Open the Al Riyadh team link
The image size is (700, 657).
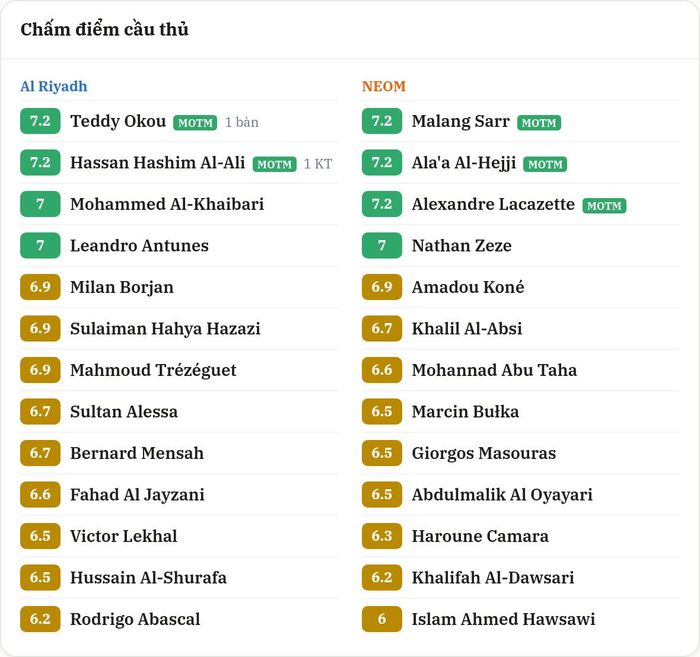[54, 86]
